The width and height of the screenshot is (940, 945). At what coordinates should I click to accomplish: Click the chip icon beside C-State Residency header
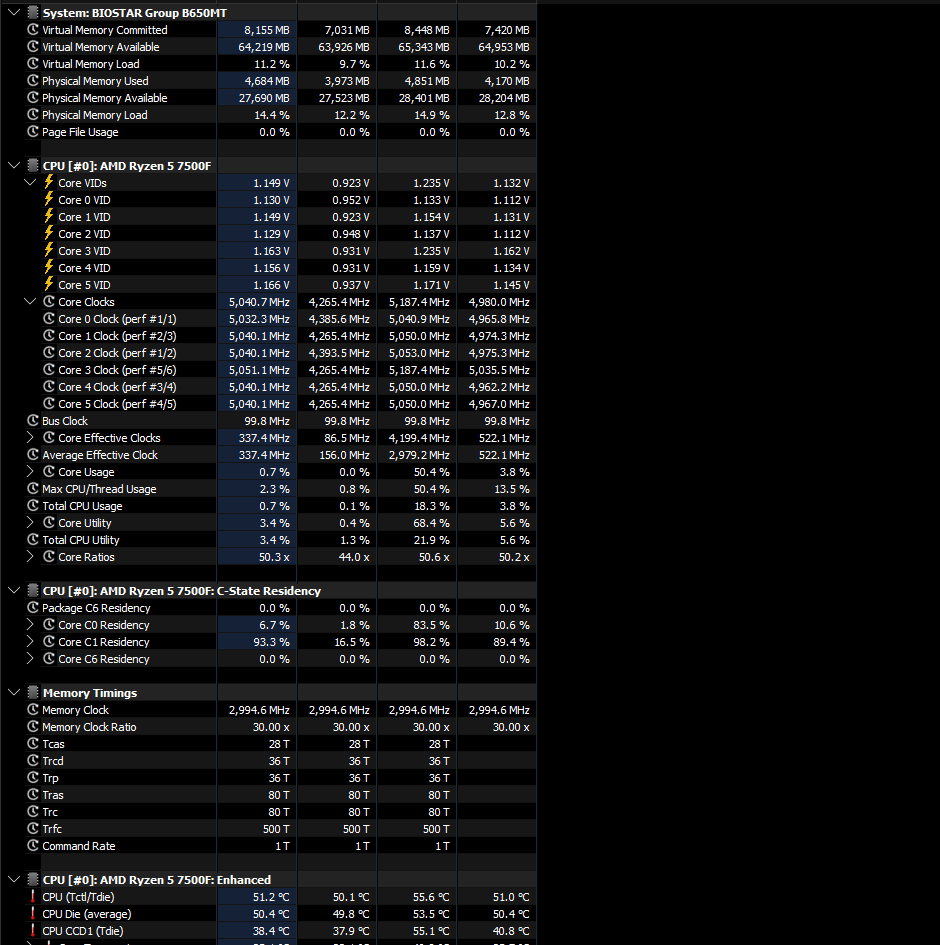[x=33, y=591]
